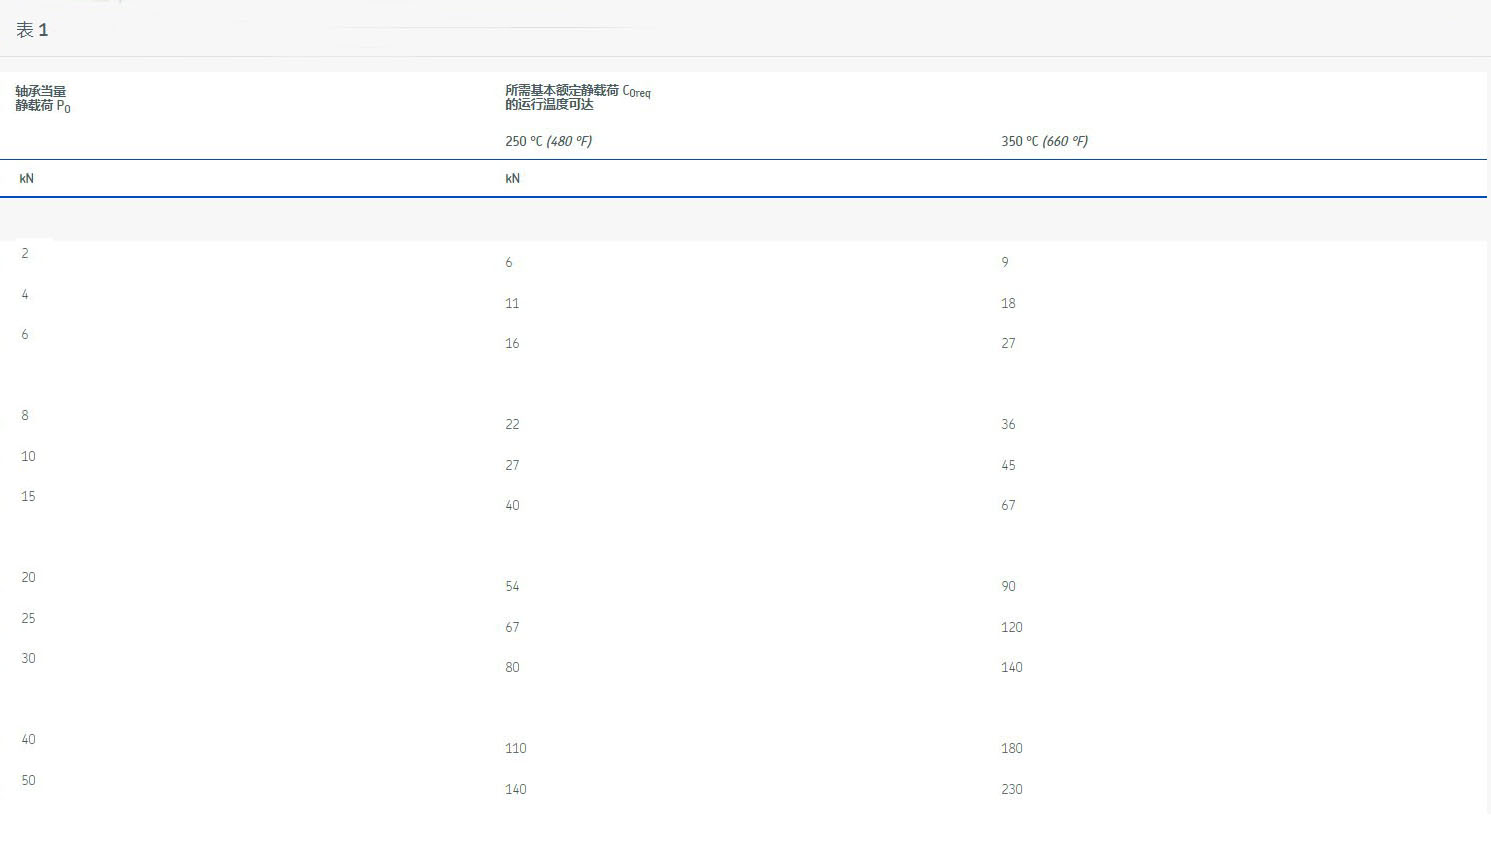Select the 350 °C value "36"
1491x863 pixels.
(1008, 425)
